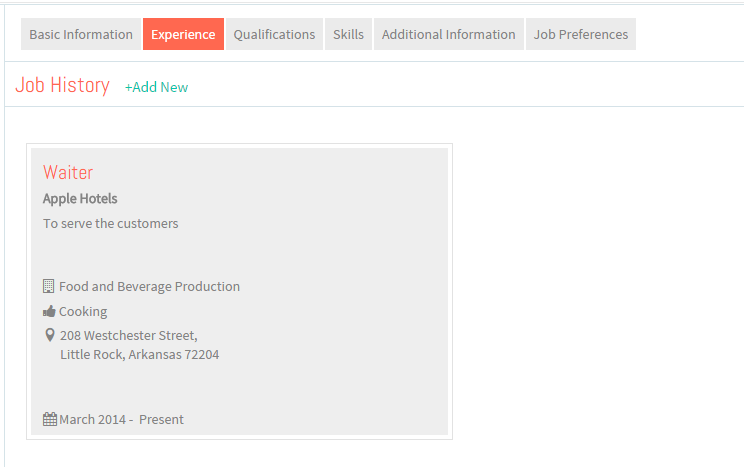Open the Additional Information tab
The image size is (744, 467).
[x=449, y=34]
